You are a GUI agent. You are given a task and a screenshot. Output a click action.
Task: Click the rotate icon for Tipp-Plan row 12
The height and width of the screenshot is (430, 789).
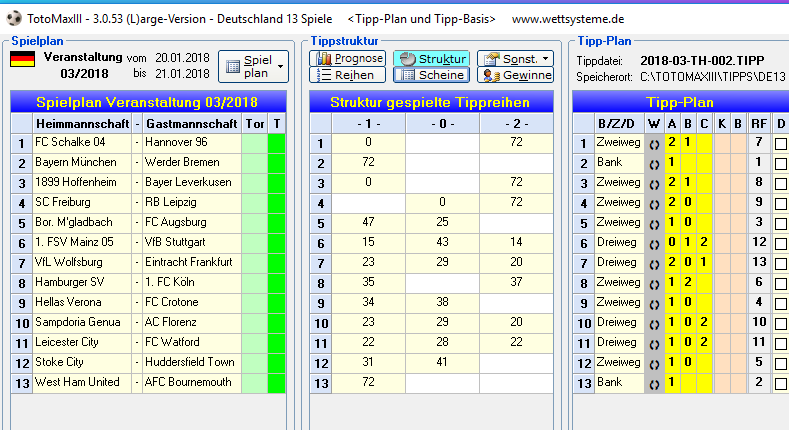click(654, 364)
